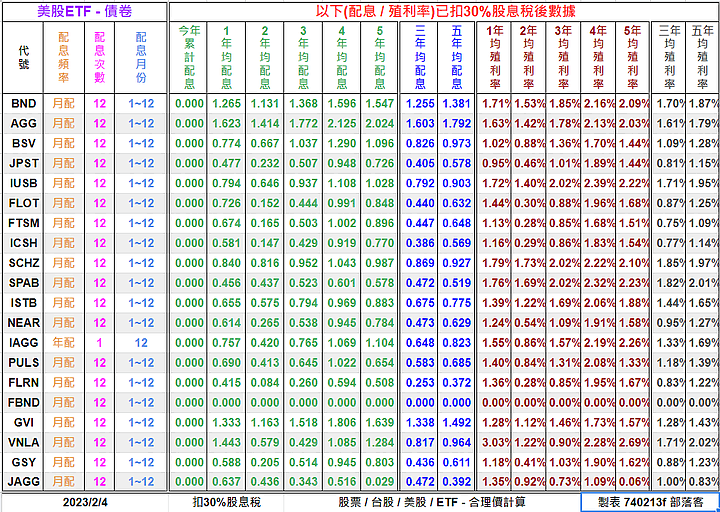Click the IUSB ticker cell
720x512 pixels.
click(x=23, y=183)
